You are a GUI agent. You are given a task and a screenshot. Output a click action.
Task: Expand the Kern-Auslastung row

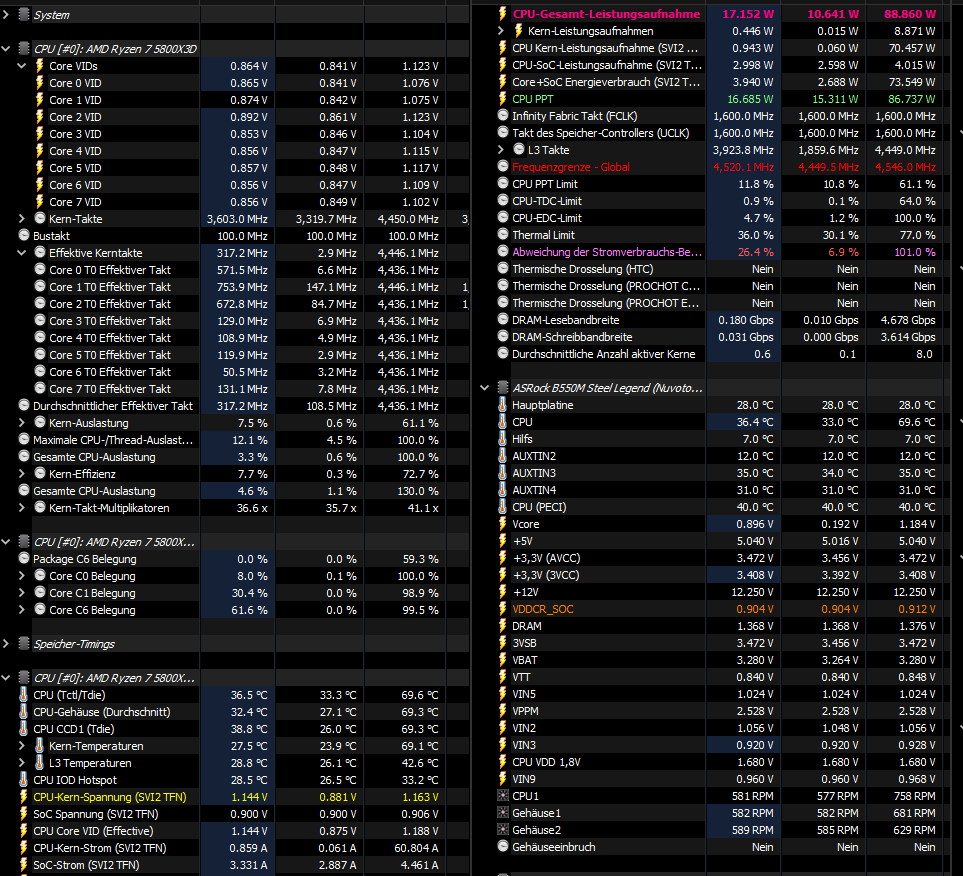pyautogui.click(x=22, y=423)
